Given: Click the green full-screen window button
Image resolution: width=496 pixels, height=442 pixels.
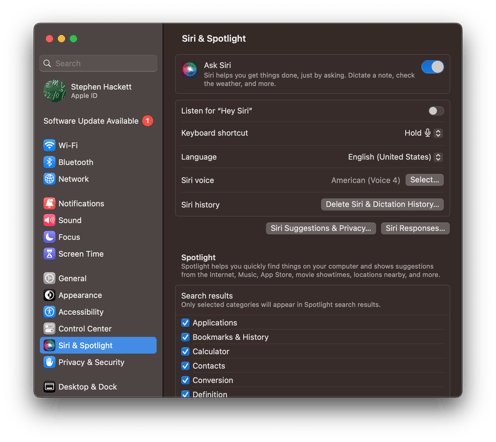Looking at the screenshot, I should coord(73,39).
